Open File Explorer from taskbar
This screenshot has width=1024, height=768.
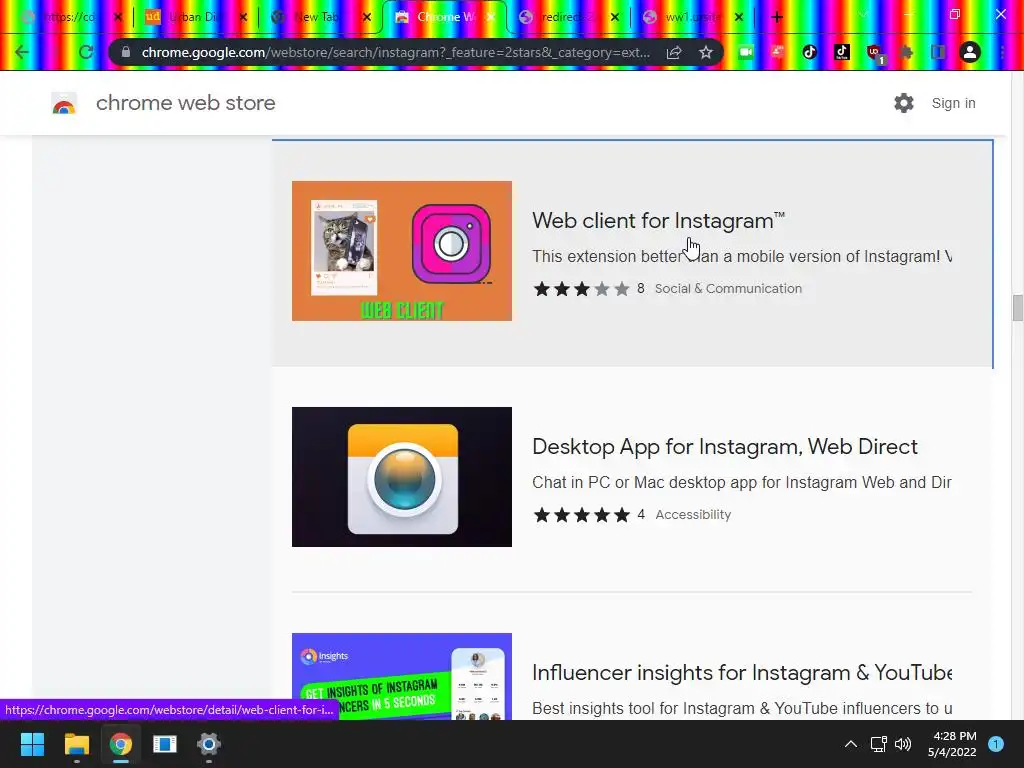tap(76, 744)
